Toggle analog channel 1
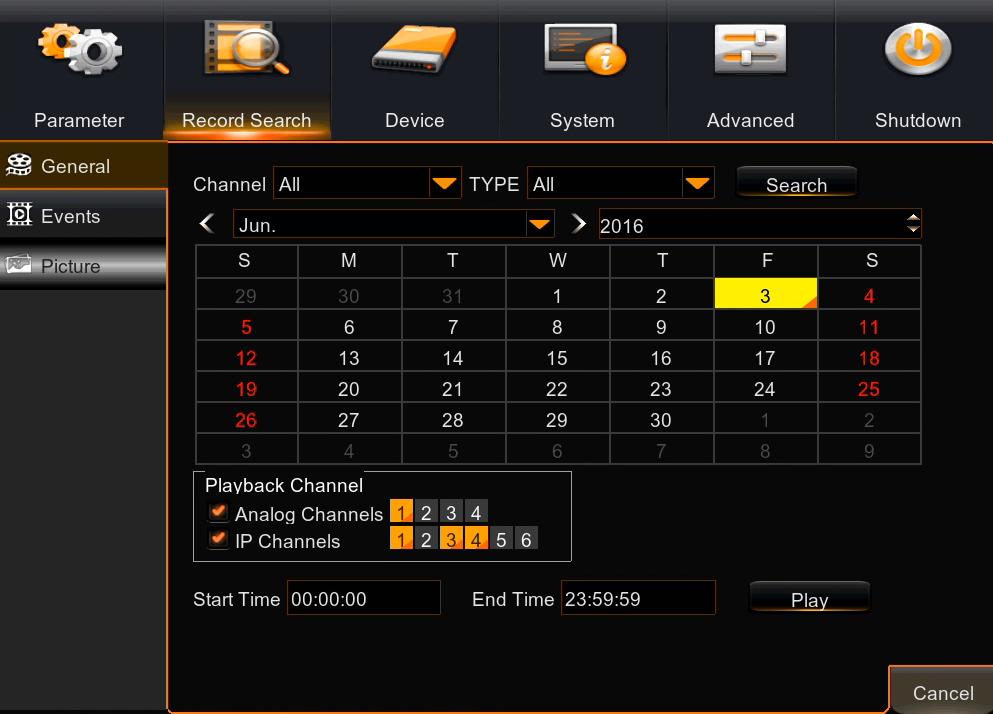Image resolution: width=993 pixels, height=714 pixels. (x=402, y=511)
